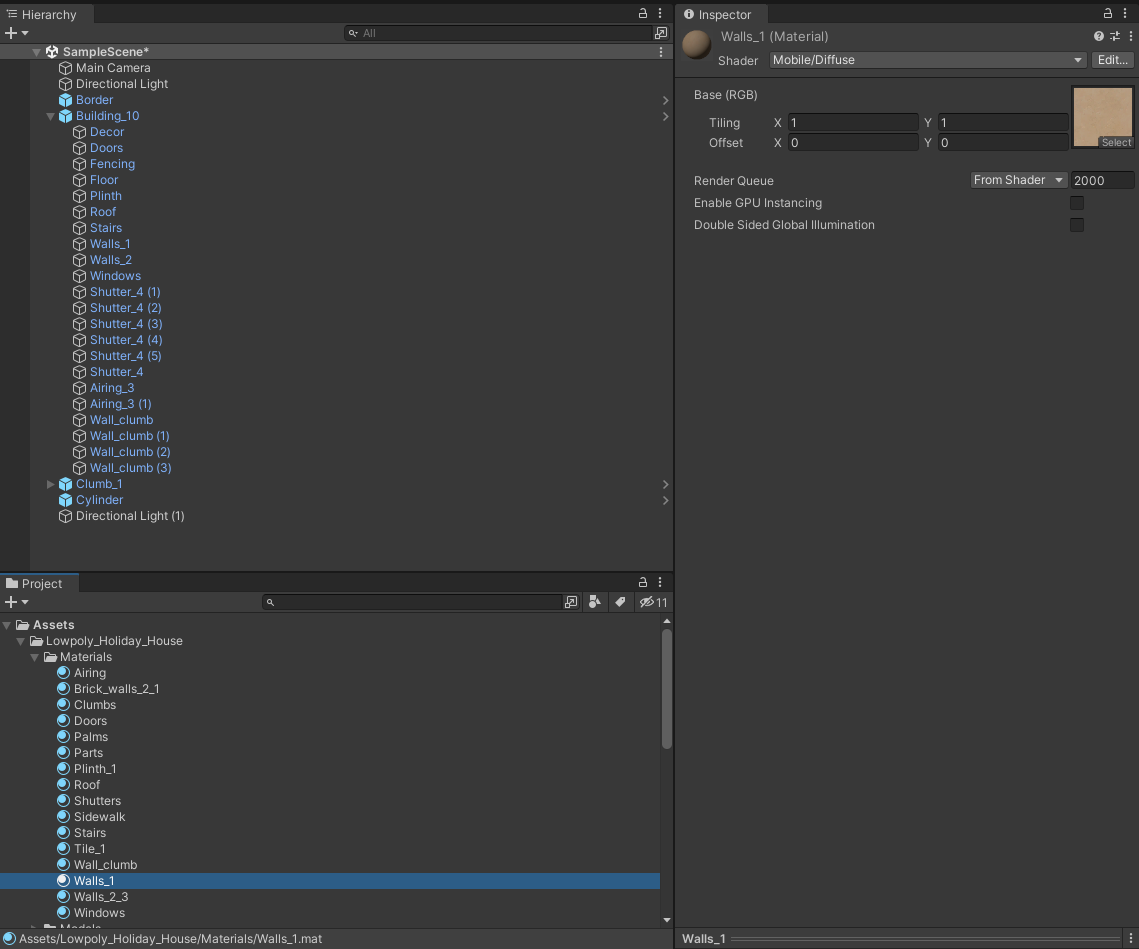The width and height of the screenshot is (1139, 949).
Task: Click the Inspector panel lock icon
Action: pyautogui.click(x=1108, y=14)
